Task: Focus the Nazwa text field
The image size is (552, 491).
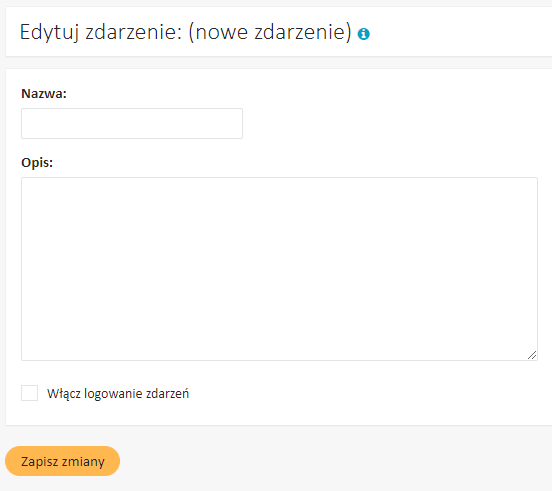Action: [132, 124]
